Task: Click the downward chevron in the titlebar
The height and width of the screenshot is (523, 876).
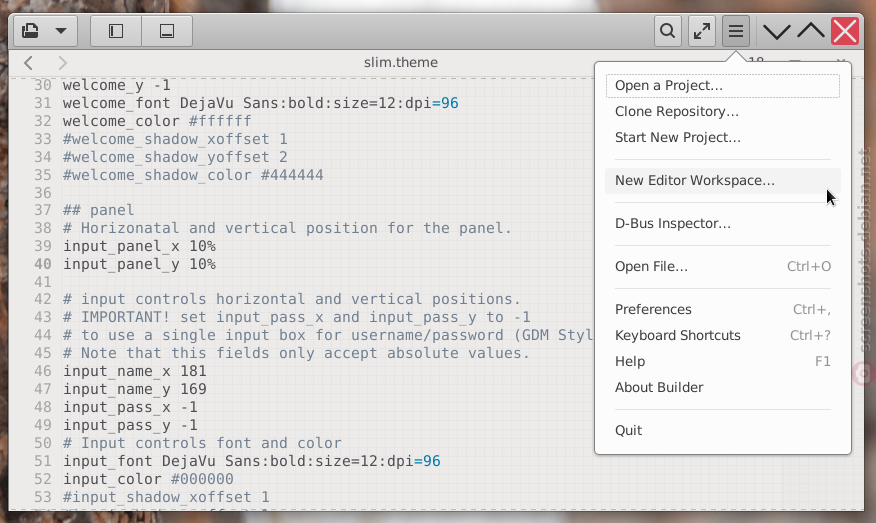Action: coord(777,31)
